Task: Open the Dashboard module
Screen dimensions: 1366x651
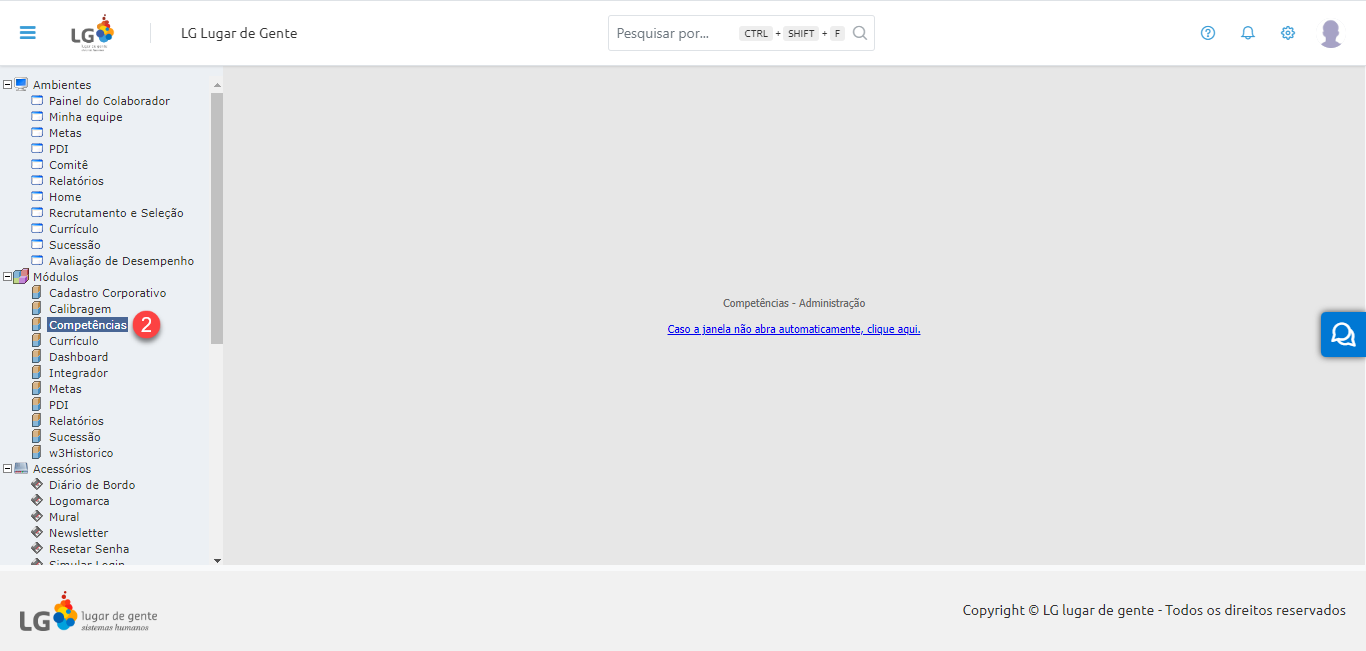Action: click(78, 357)
